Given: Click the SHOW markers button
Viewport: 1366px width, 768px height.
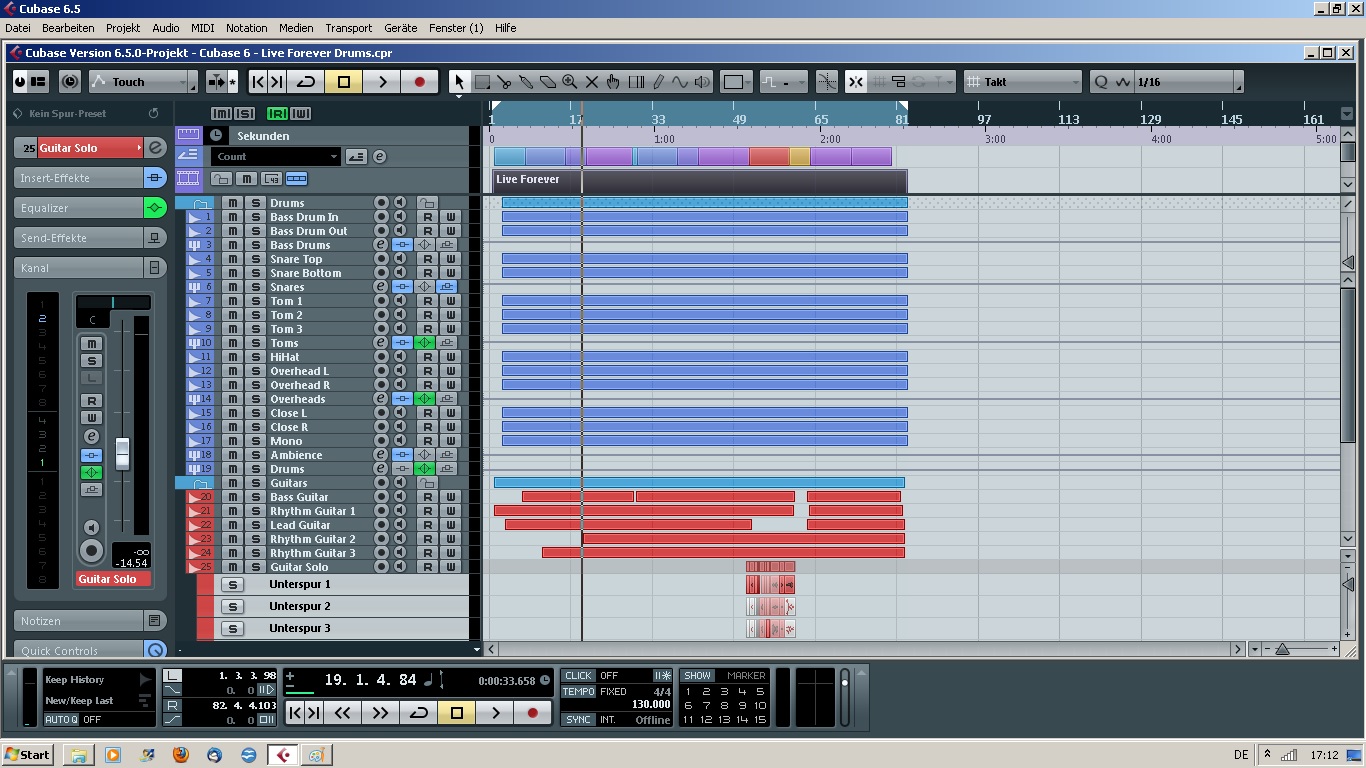Looking at the screenshot, I should tap(697, 676).
